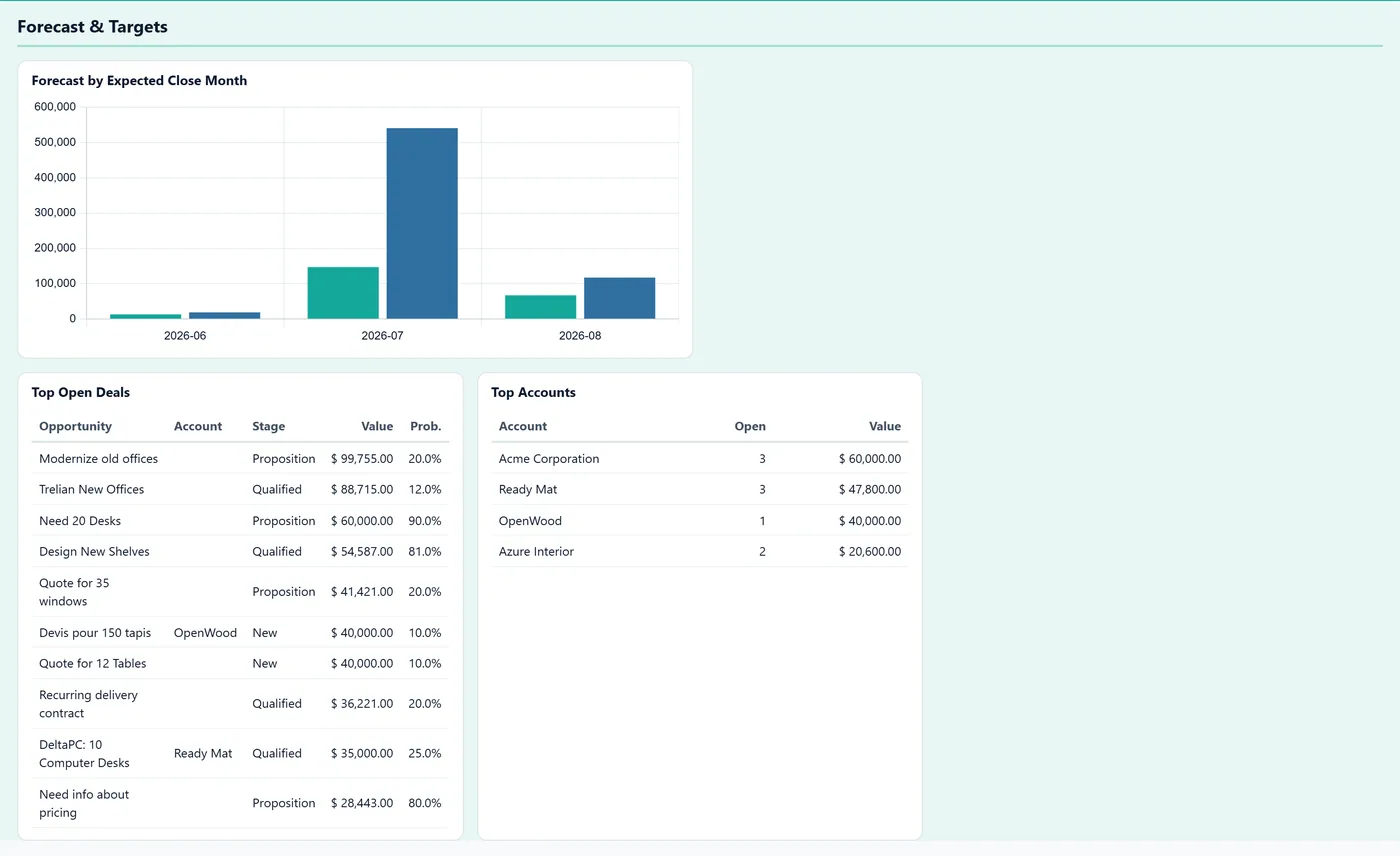Click the $ 99,755.00 value cell
This screenshot has height=856, width=1400.
click(x=362, y=459)
